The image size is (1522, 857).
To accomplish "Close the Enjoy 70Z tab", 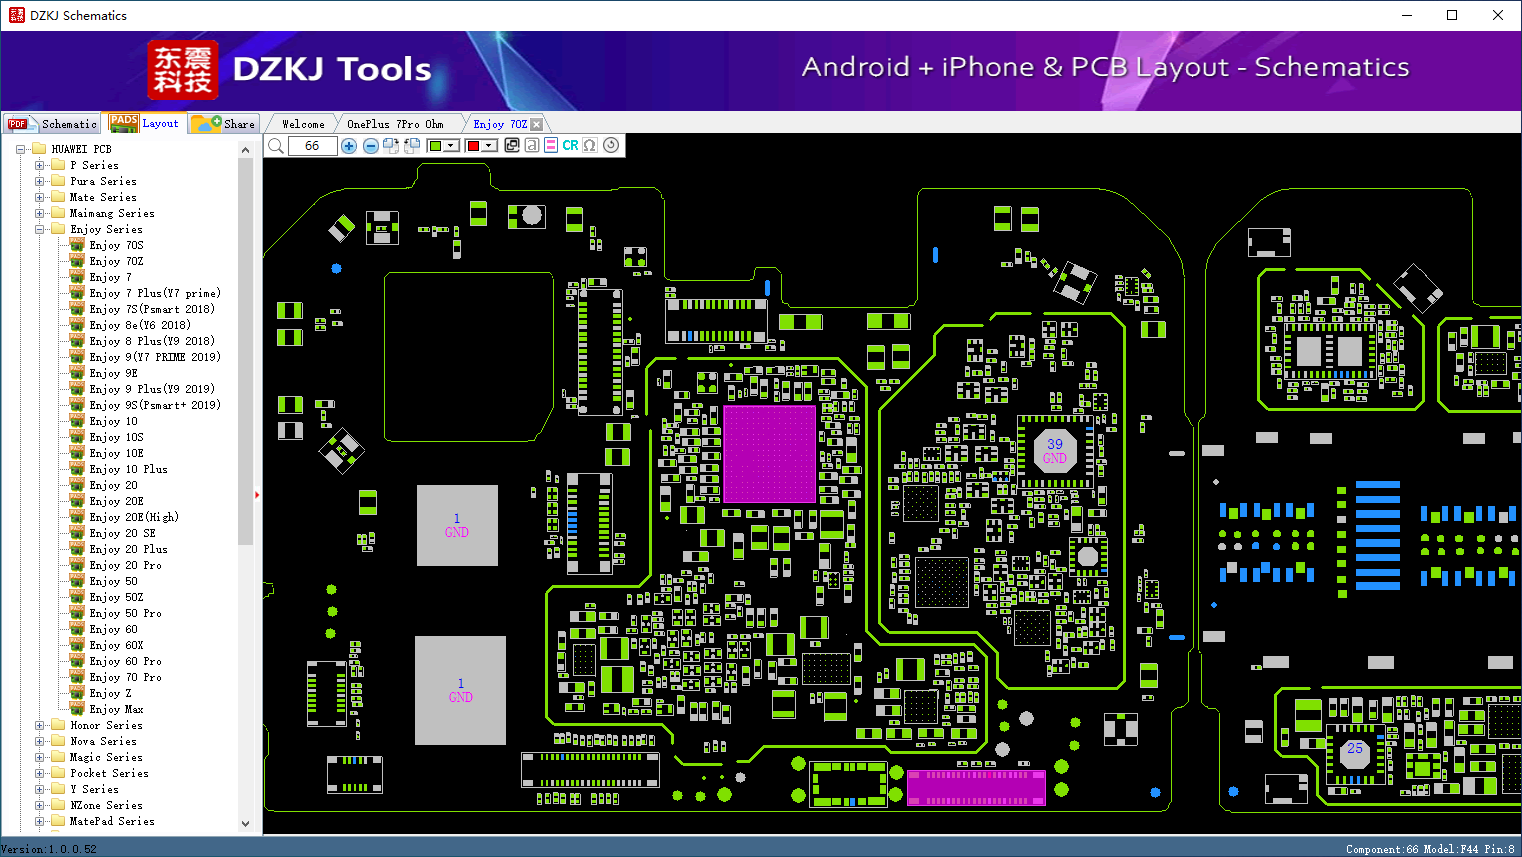I will 537,124.
